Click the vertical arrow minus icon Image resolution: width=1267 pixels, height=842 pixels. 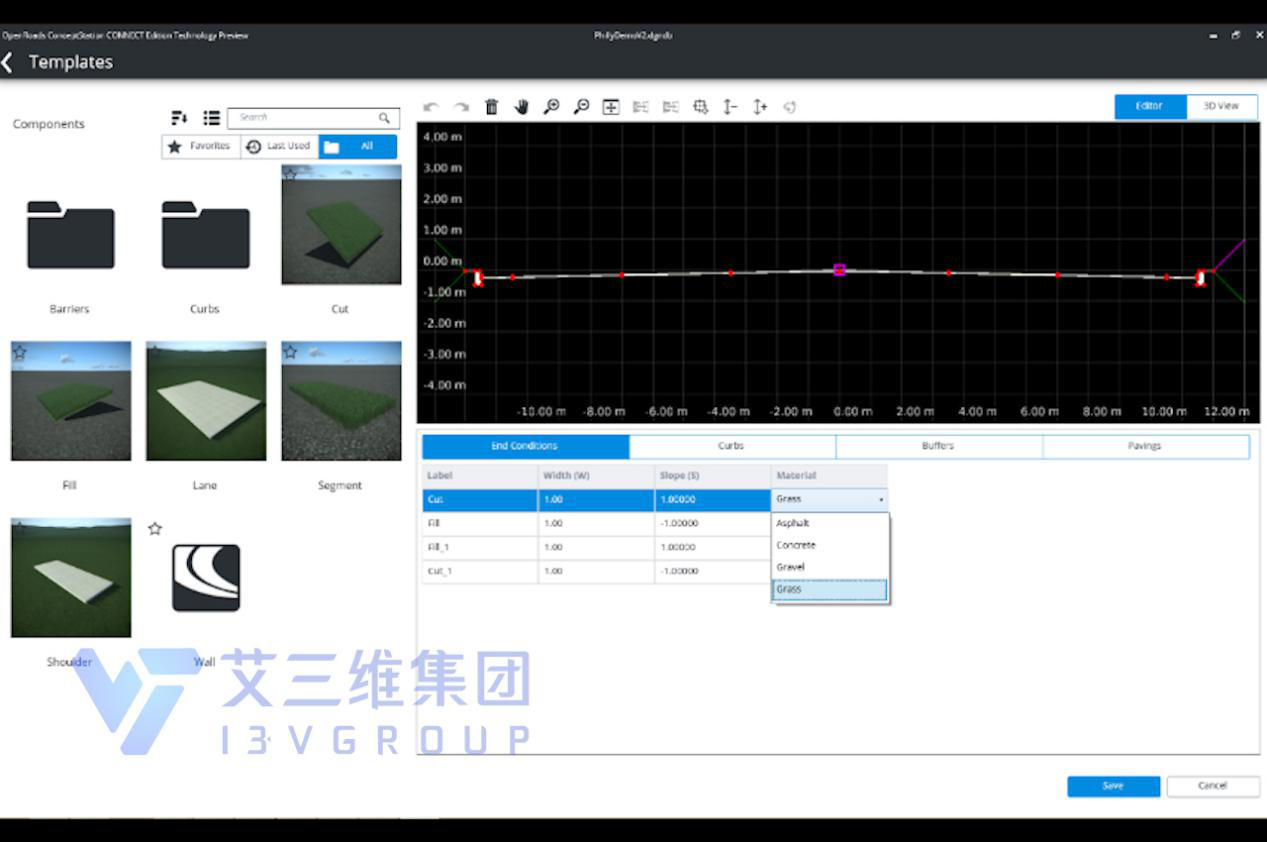pyautogui.click(x=731, y=107)
